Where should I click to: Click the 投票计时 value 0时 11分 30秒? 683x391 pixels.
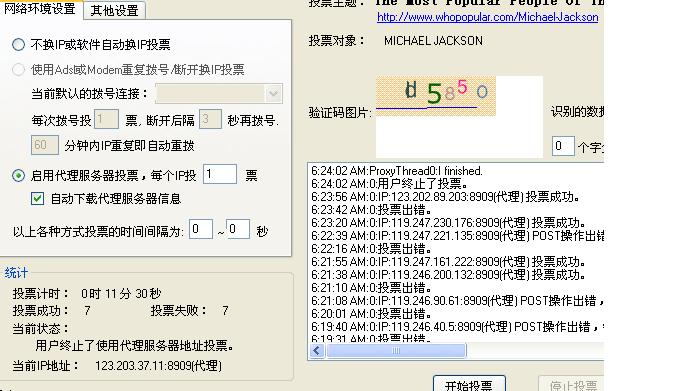click(121, 294)
